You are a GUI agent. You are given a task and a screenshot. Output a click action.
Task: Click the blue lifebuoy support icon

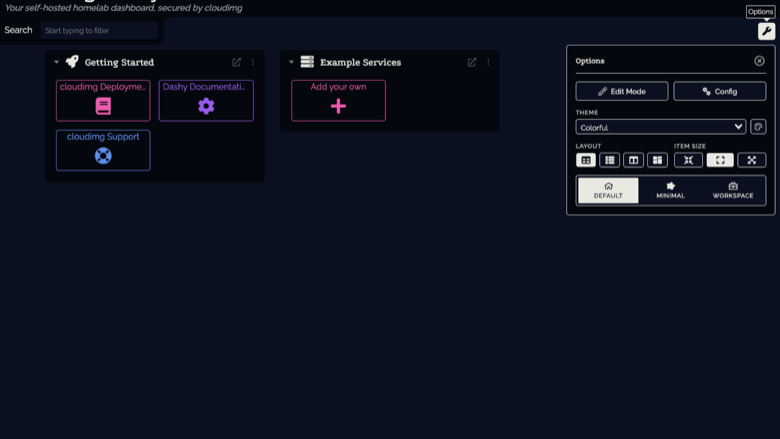click(103, 156)
